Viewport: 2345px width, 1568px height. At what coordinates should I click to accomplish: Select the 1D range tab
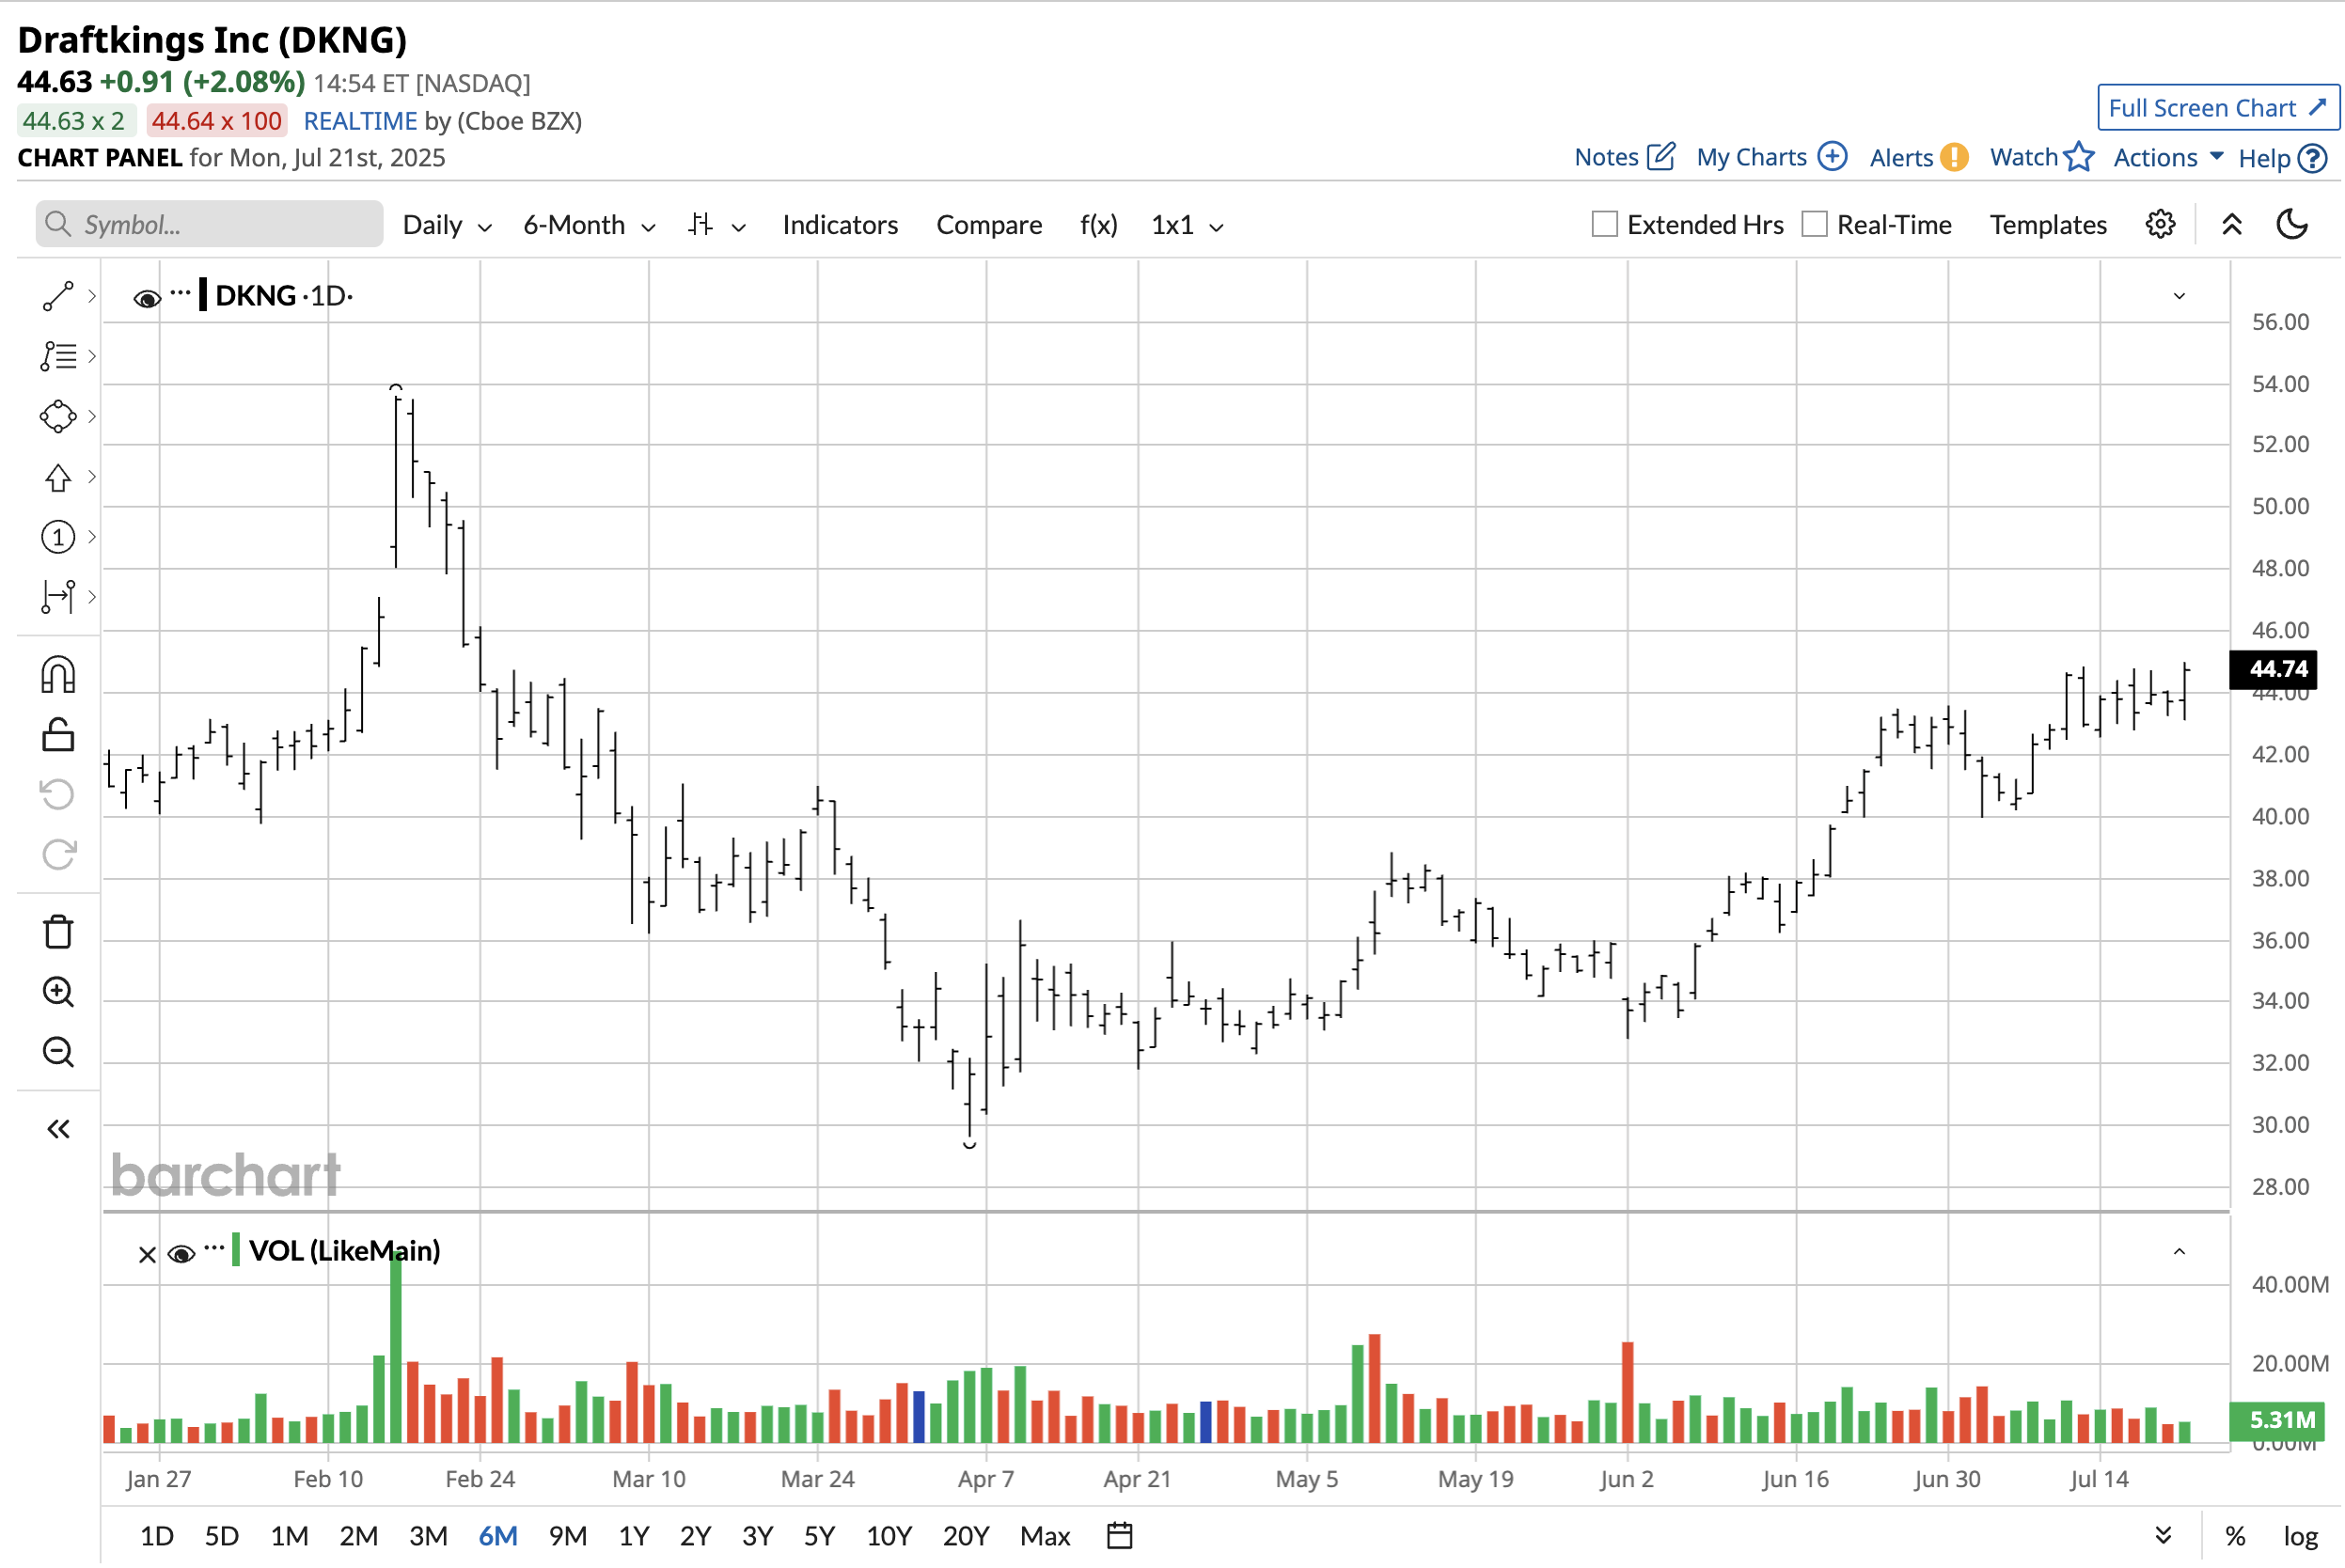pos(156,1536)
